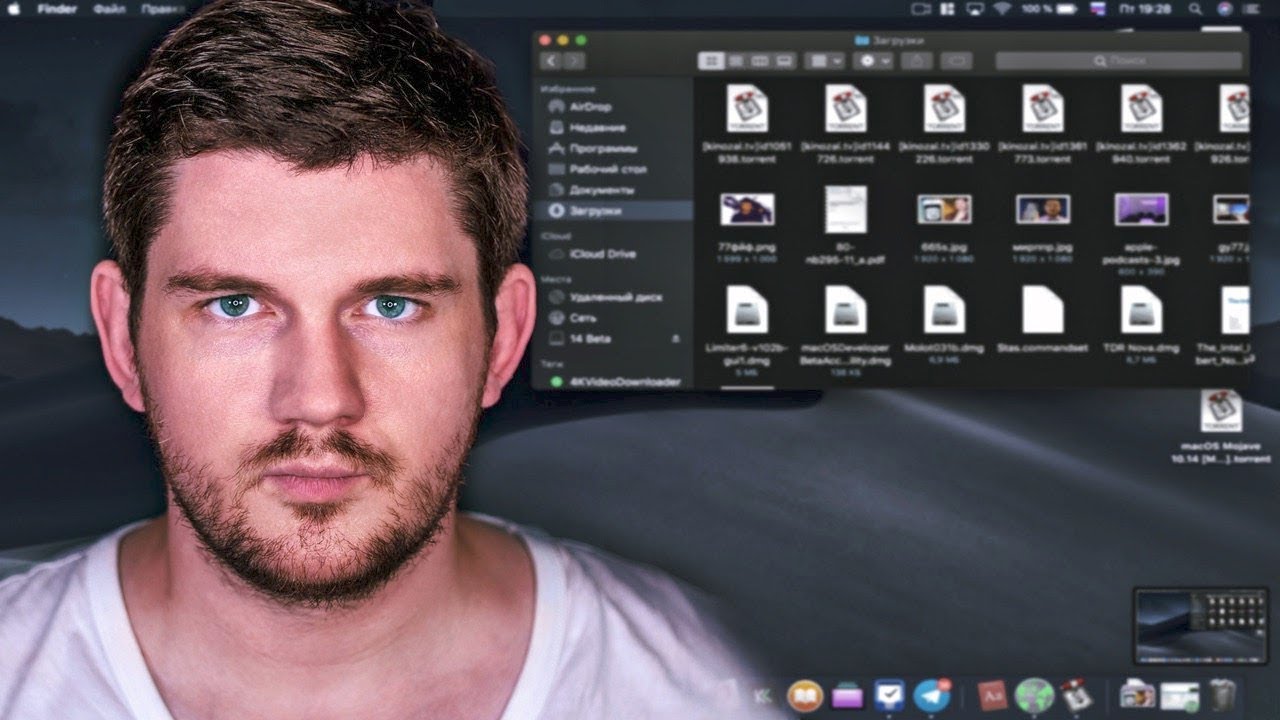Open Spotlight search in the menu bar
Viewport: 1280px width, 720px height.
[1196, 8]
